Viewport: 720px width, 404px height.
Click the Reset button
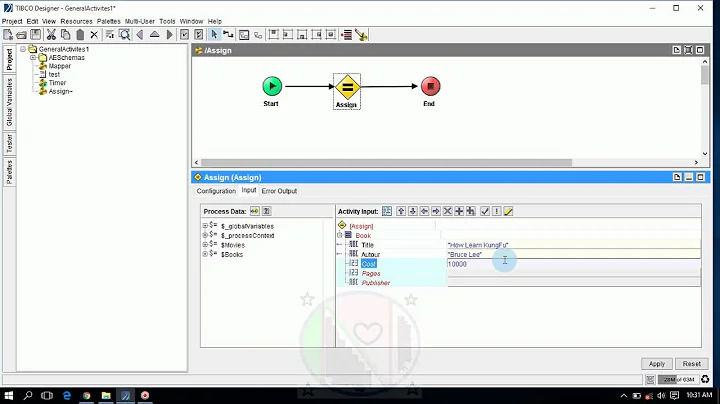pyautogui.click(x=692, y=364)
